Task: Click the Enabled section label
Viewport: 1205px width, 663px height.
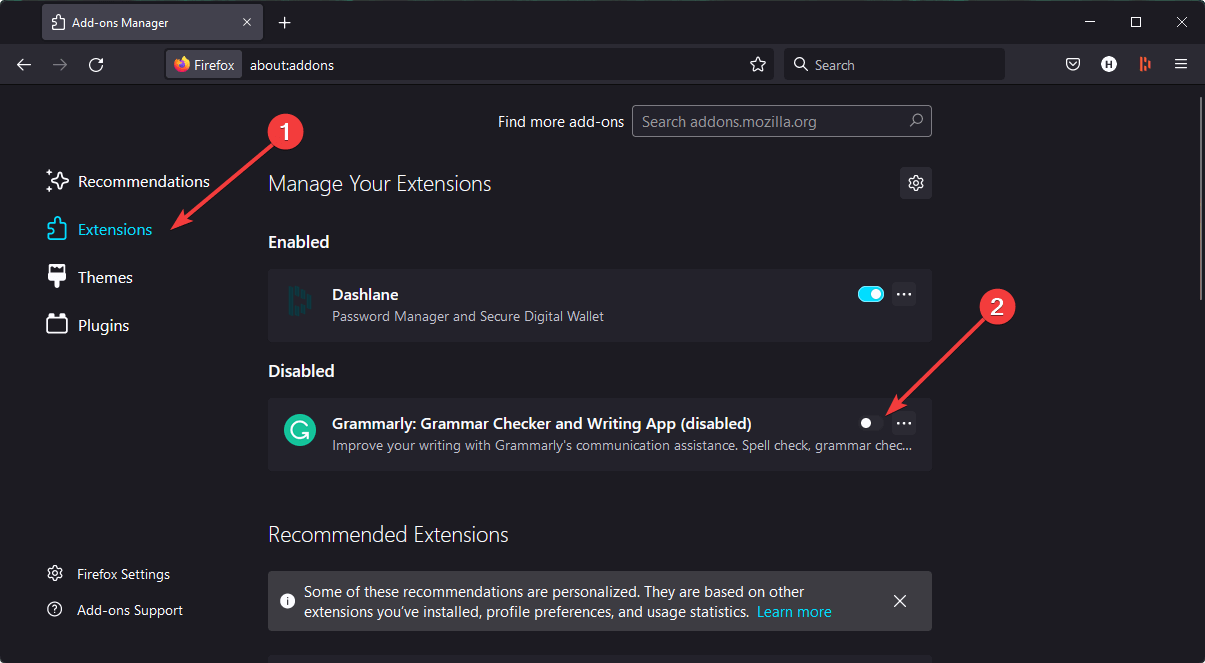Action: 299,242
